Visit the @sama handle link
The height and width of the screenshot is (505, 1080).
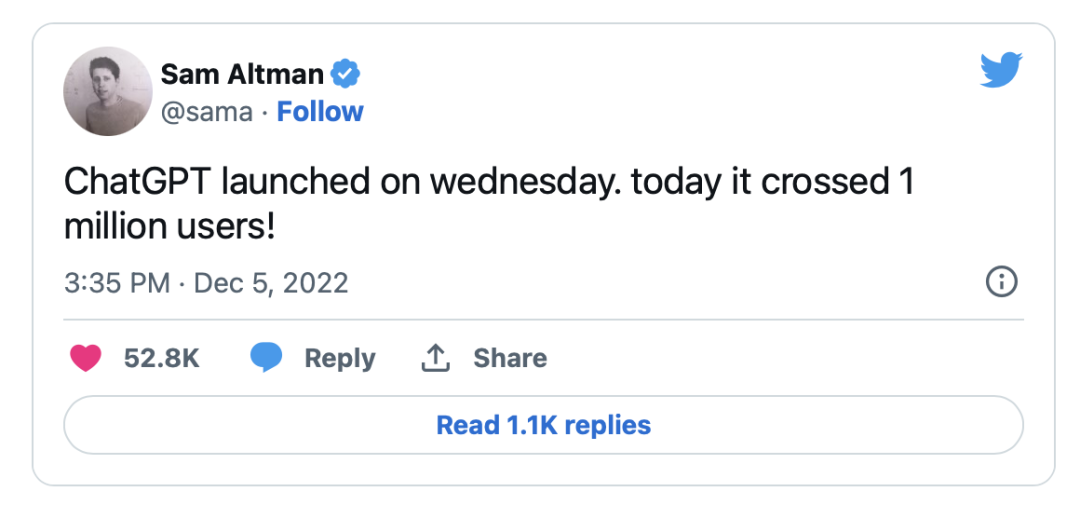(x=206, y=112)
